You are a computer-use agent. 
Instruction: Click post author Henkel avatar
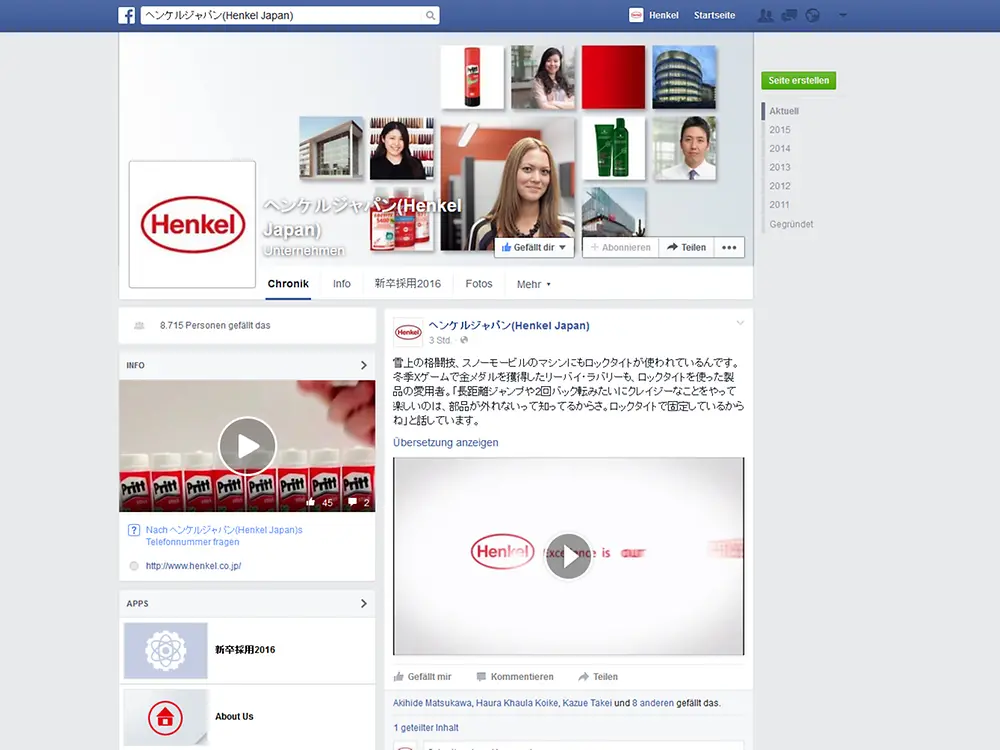tap(408, 332)
